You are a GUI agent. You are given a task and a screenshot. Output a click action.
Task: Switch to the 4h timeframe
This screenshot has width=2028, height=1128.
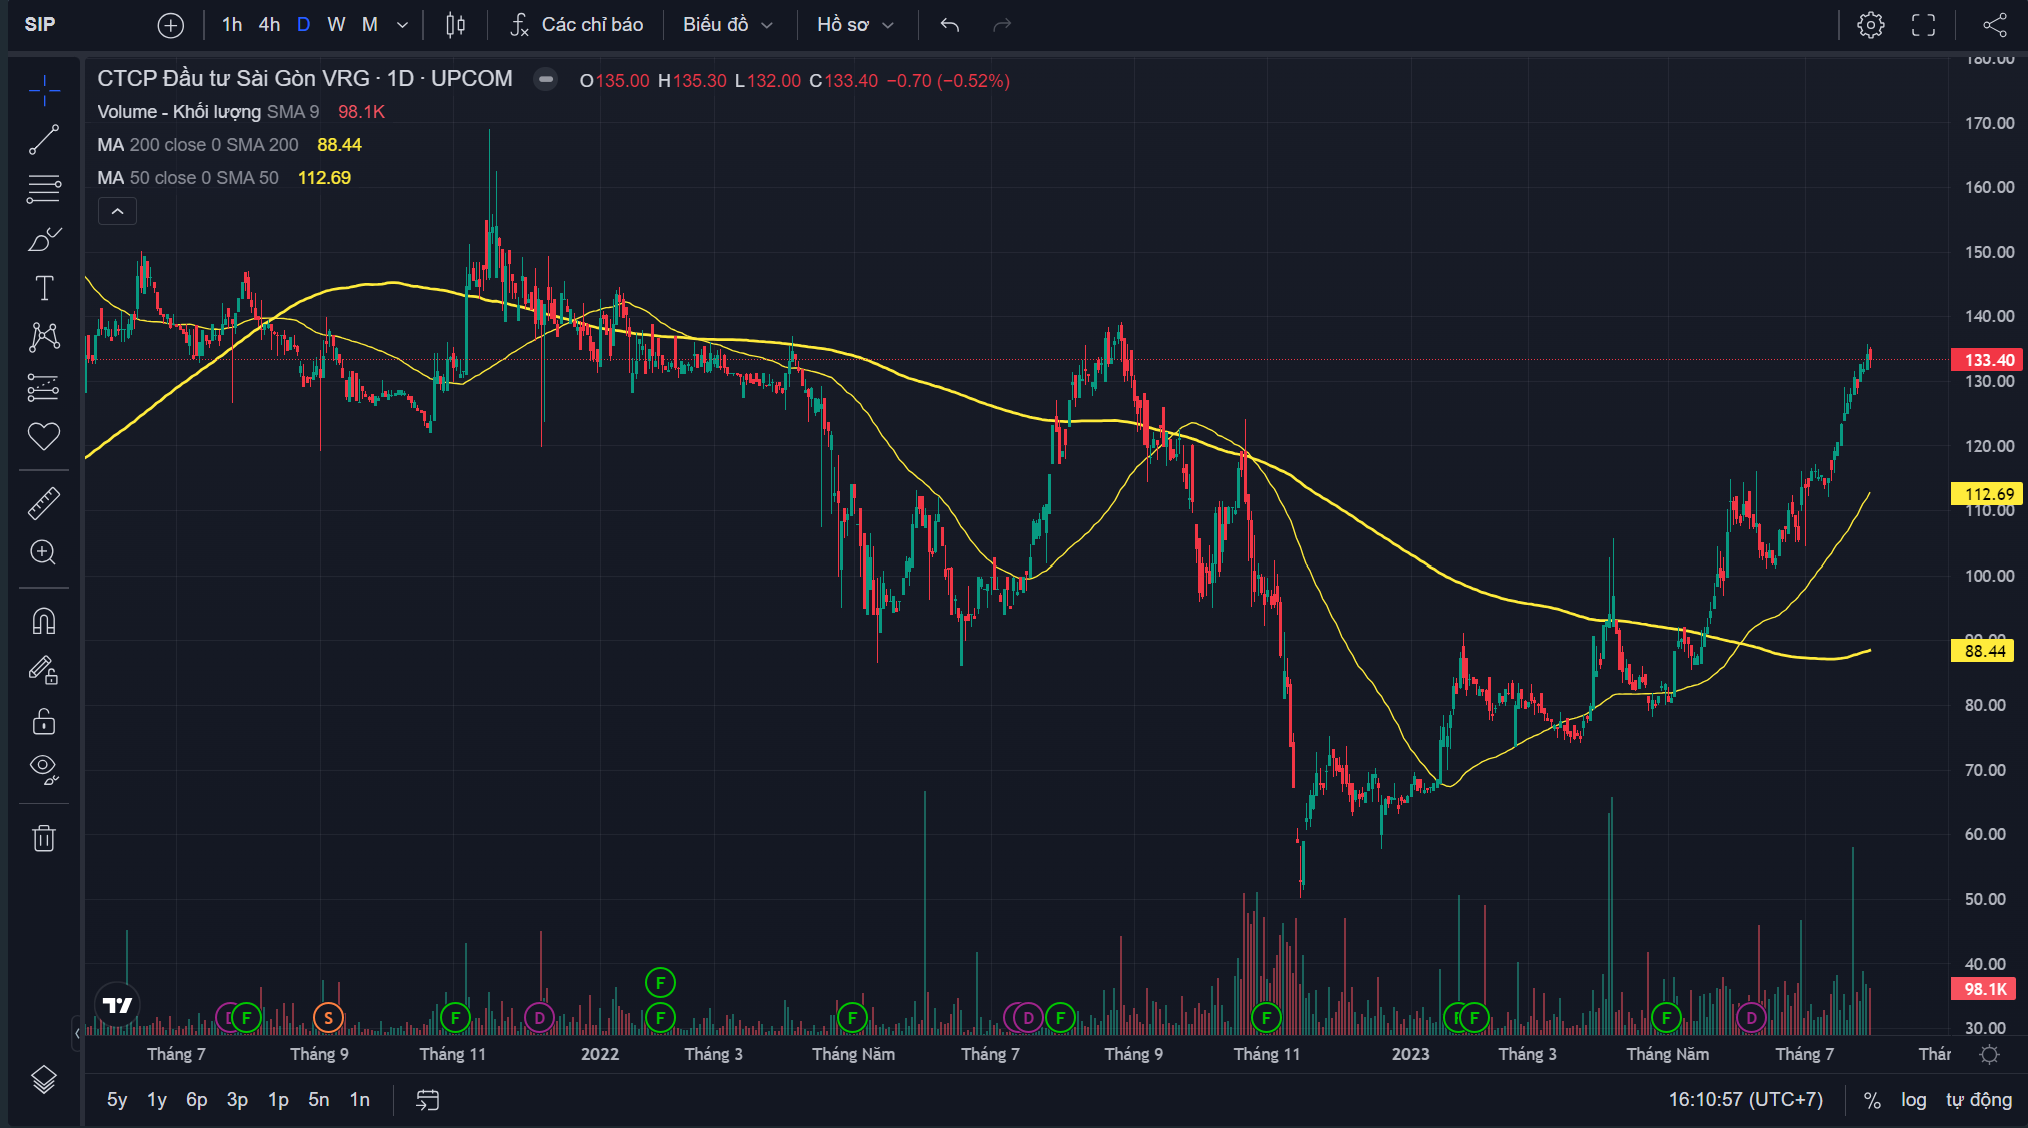tap(269, 25)
